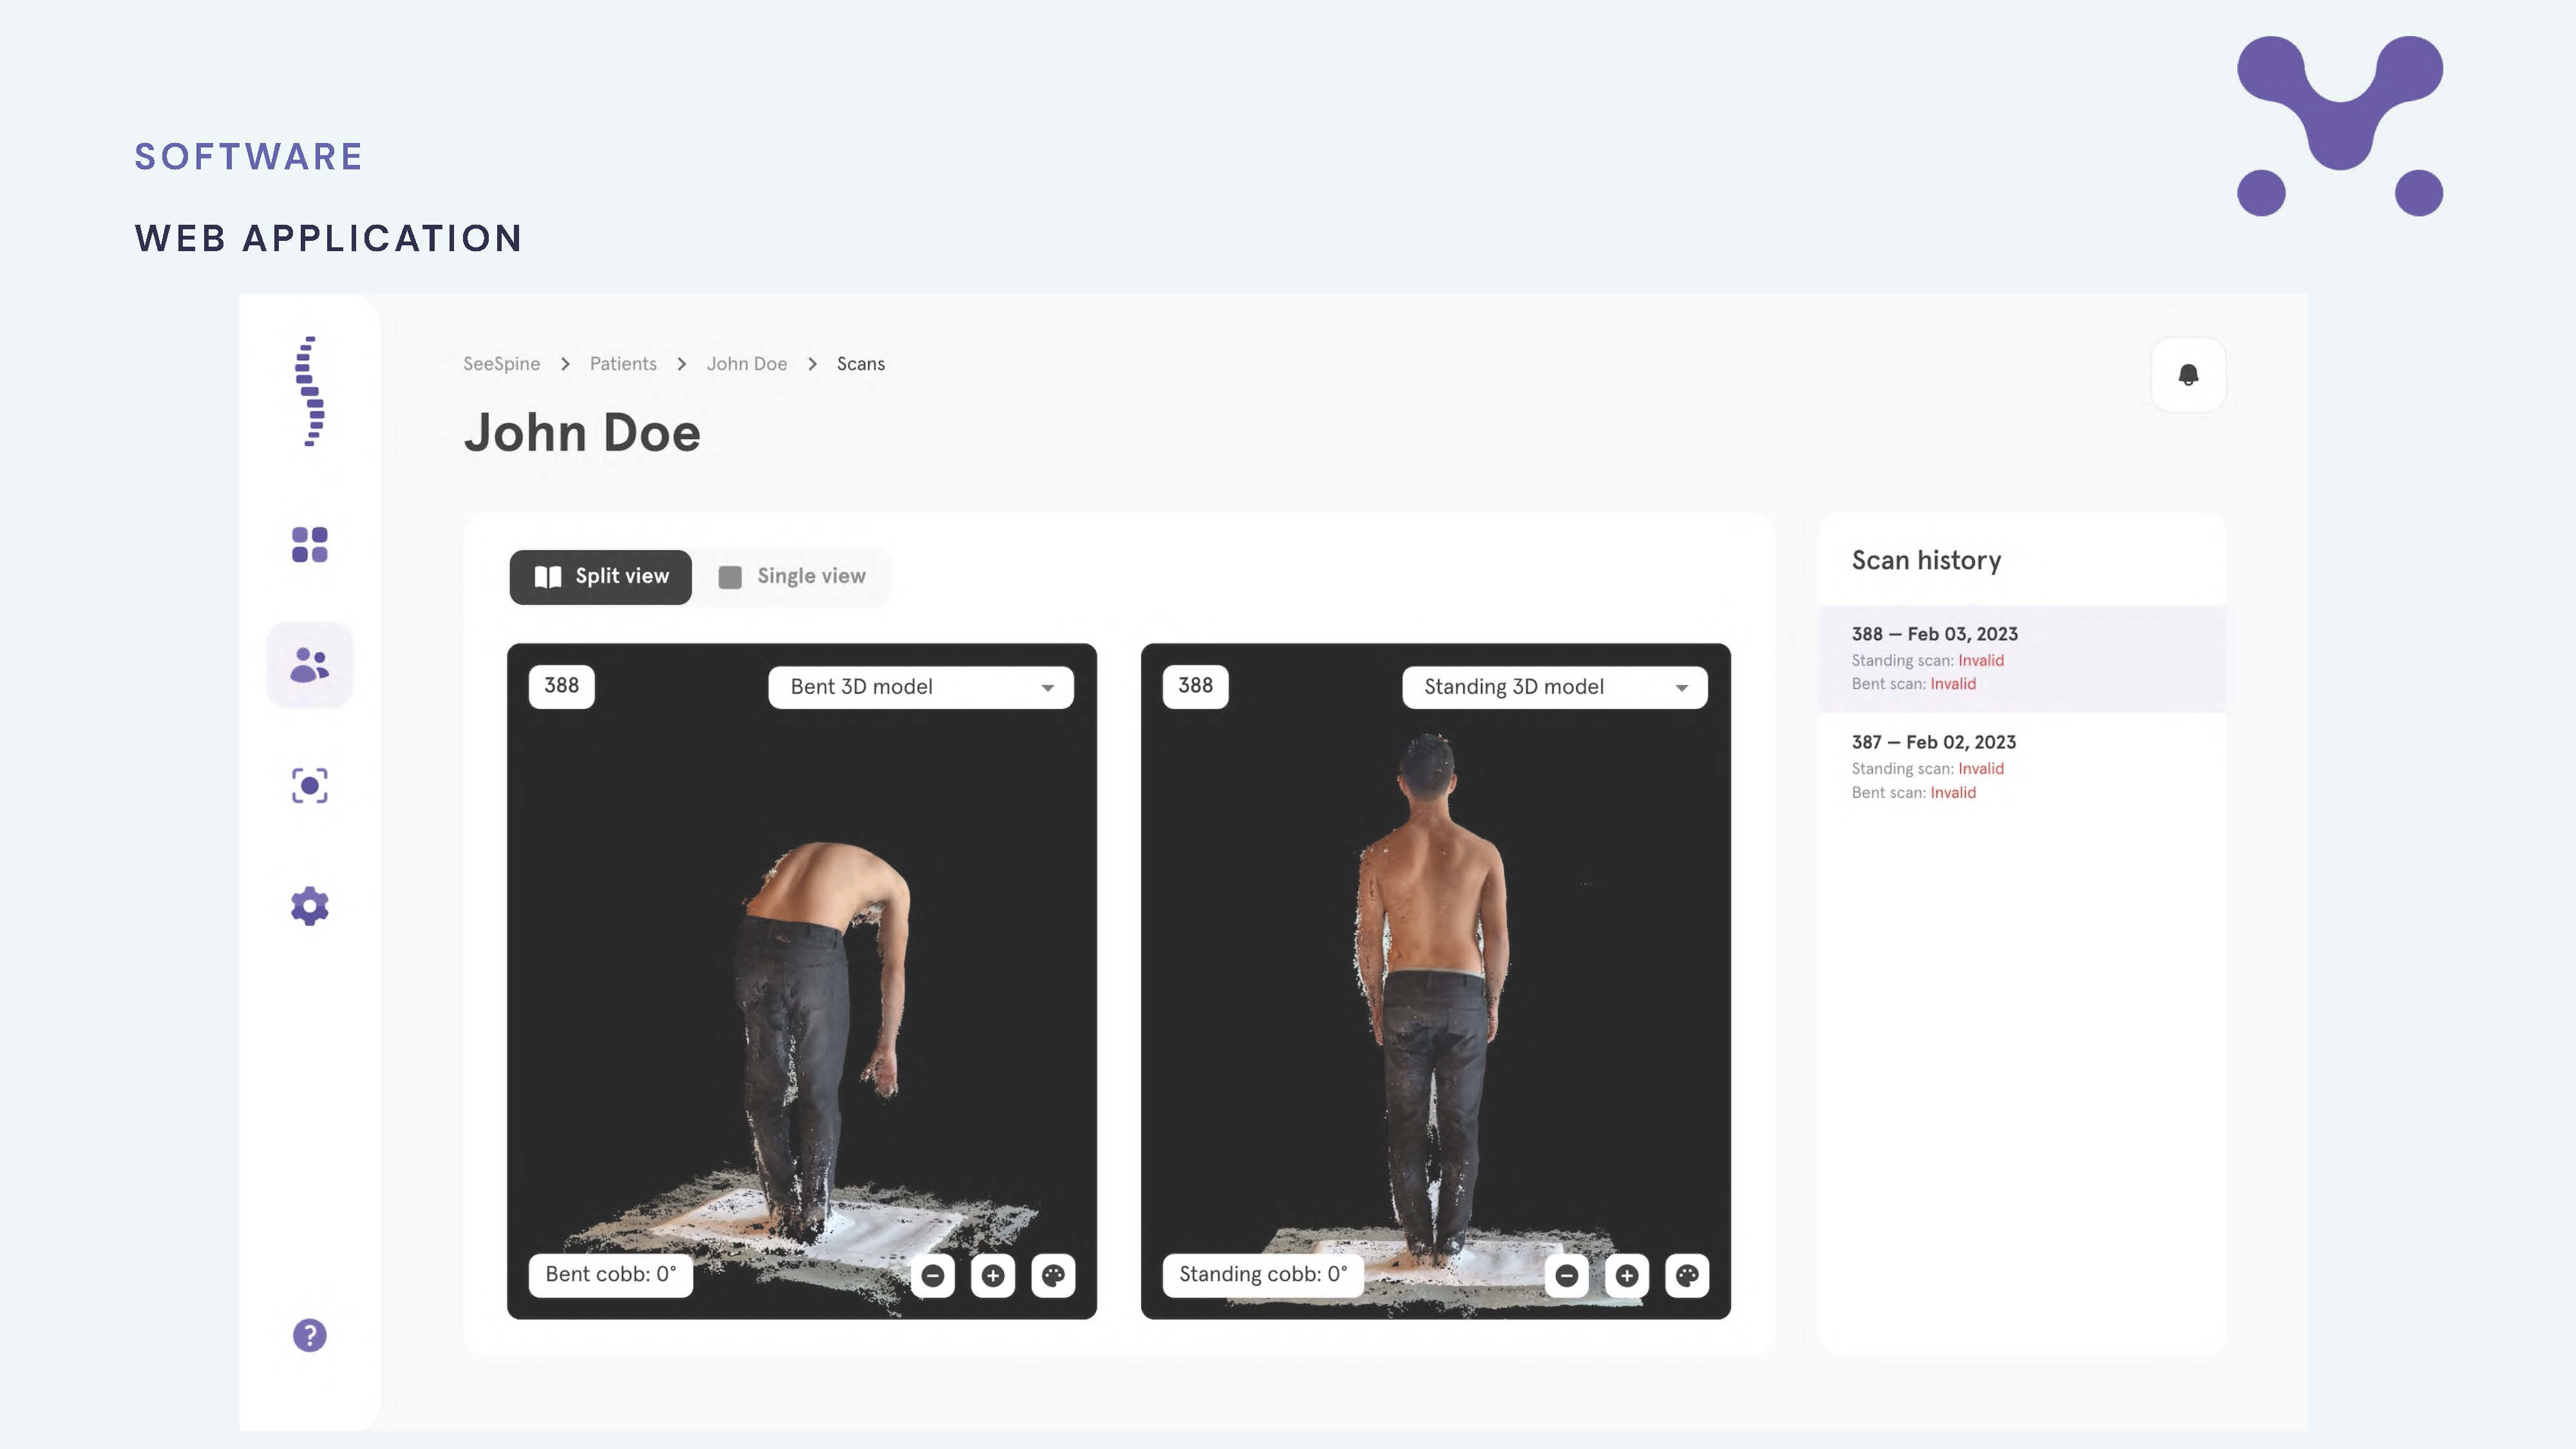Switch to Split view mode
This screenshot has width=2576, height=1449.
click(x=600, y=576)
